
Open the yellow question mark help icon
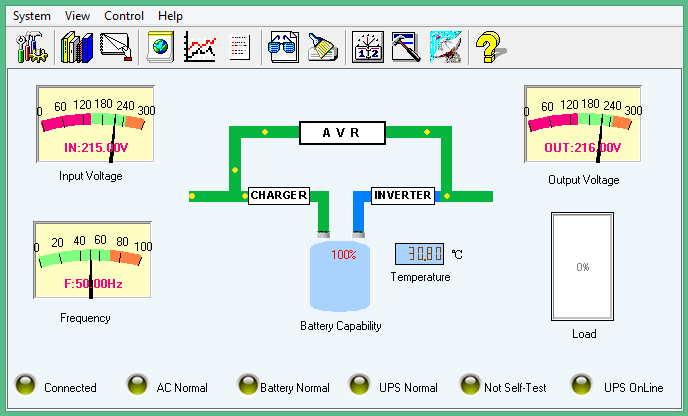pos(488,47)
